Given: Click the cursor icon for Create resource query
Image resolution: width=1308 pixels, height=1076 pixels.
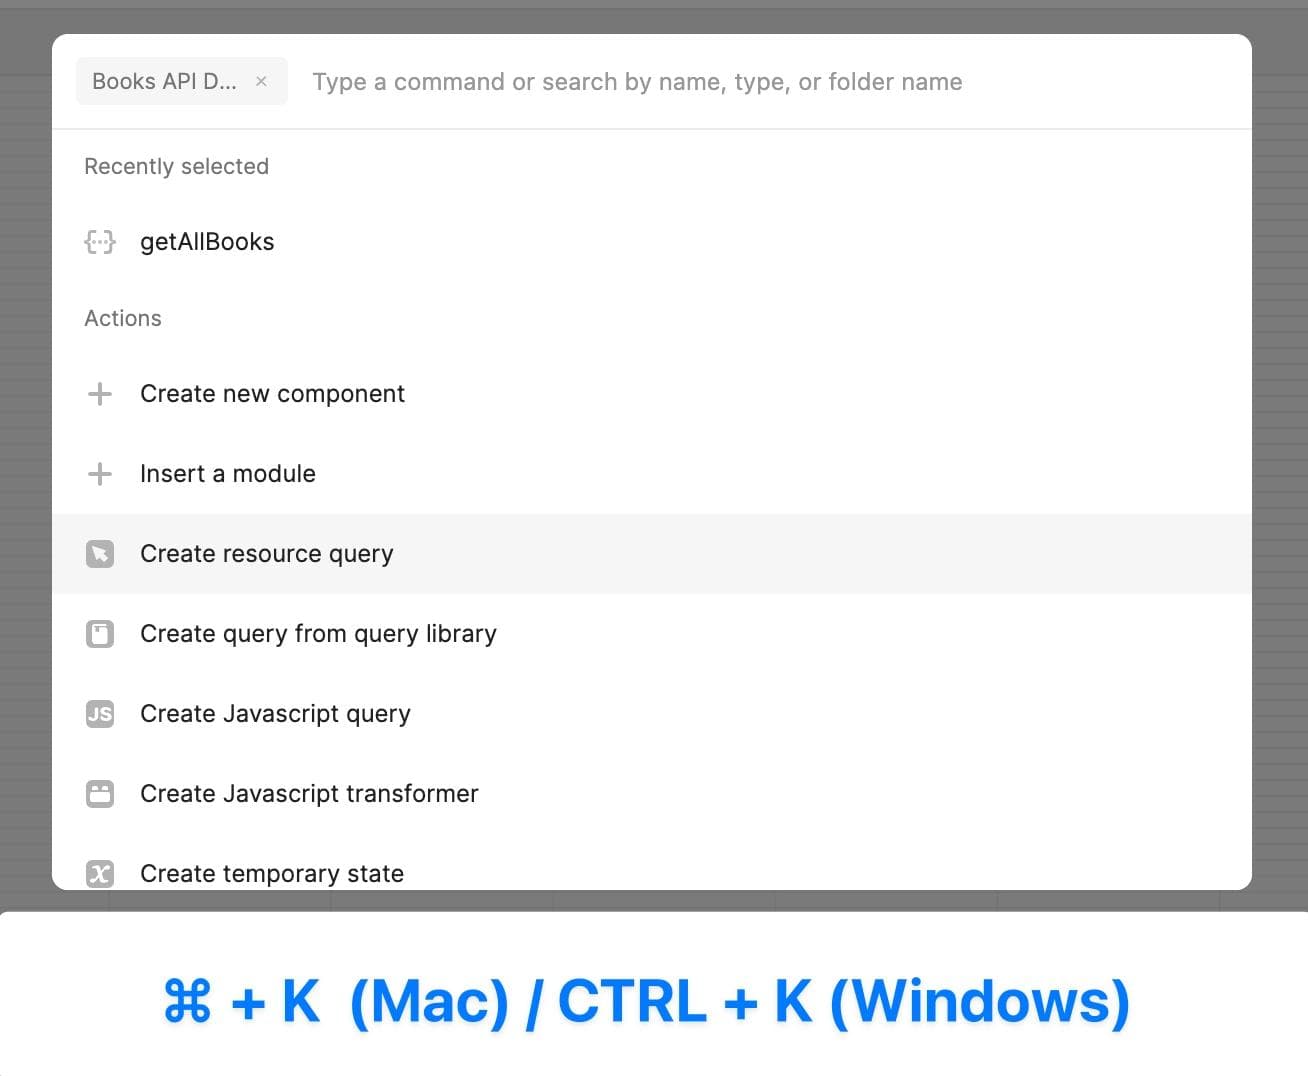Looking at the screenshot, I should pyautogui.click(x=100, y=554).
